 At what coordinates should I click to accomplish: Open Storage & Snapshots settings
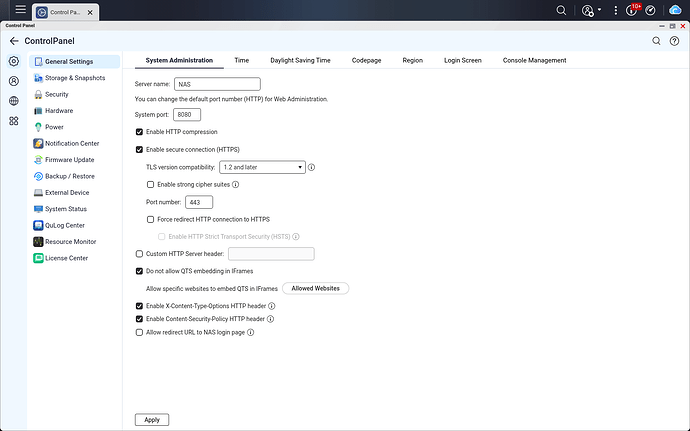(74, 78)
